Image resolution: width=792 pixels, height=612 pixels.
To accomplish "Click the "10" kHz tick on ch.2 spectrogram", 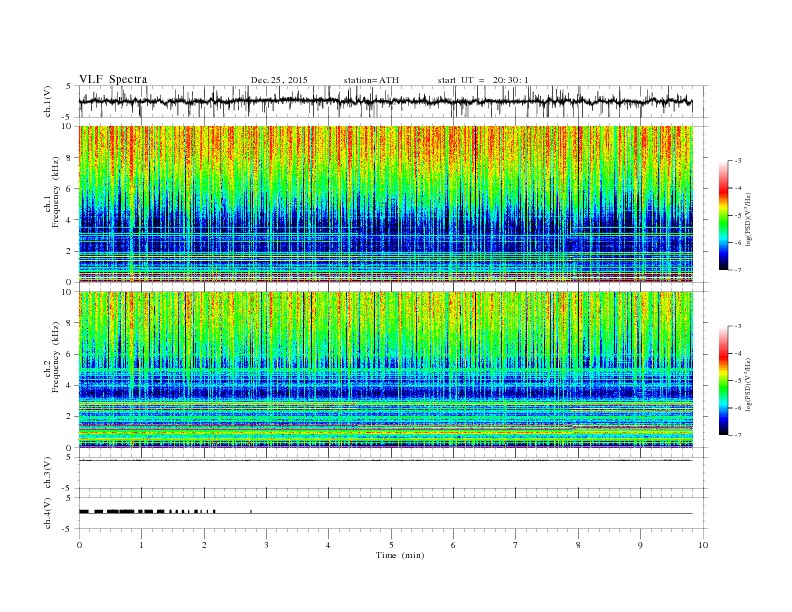I will coord(68,292).
